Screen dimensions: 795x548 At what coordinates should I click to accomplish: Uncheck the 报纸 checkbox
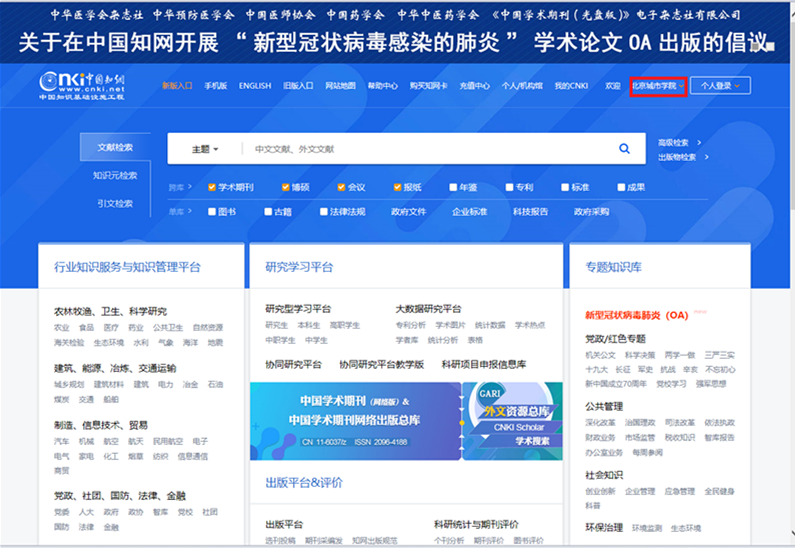398,188
